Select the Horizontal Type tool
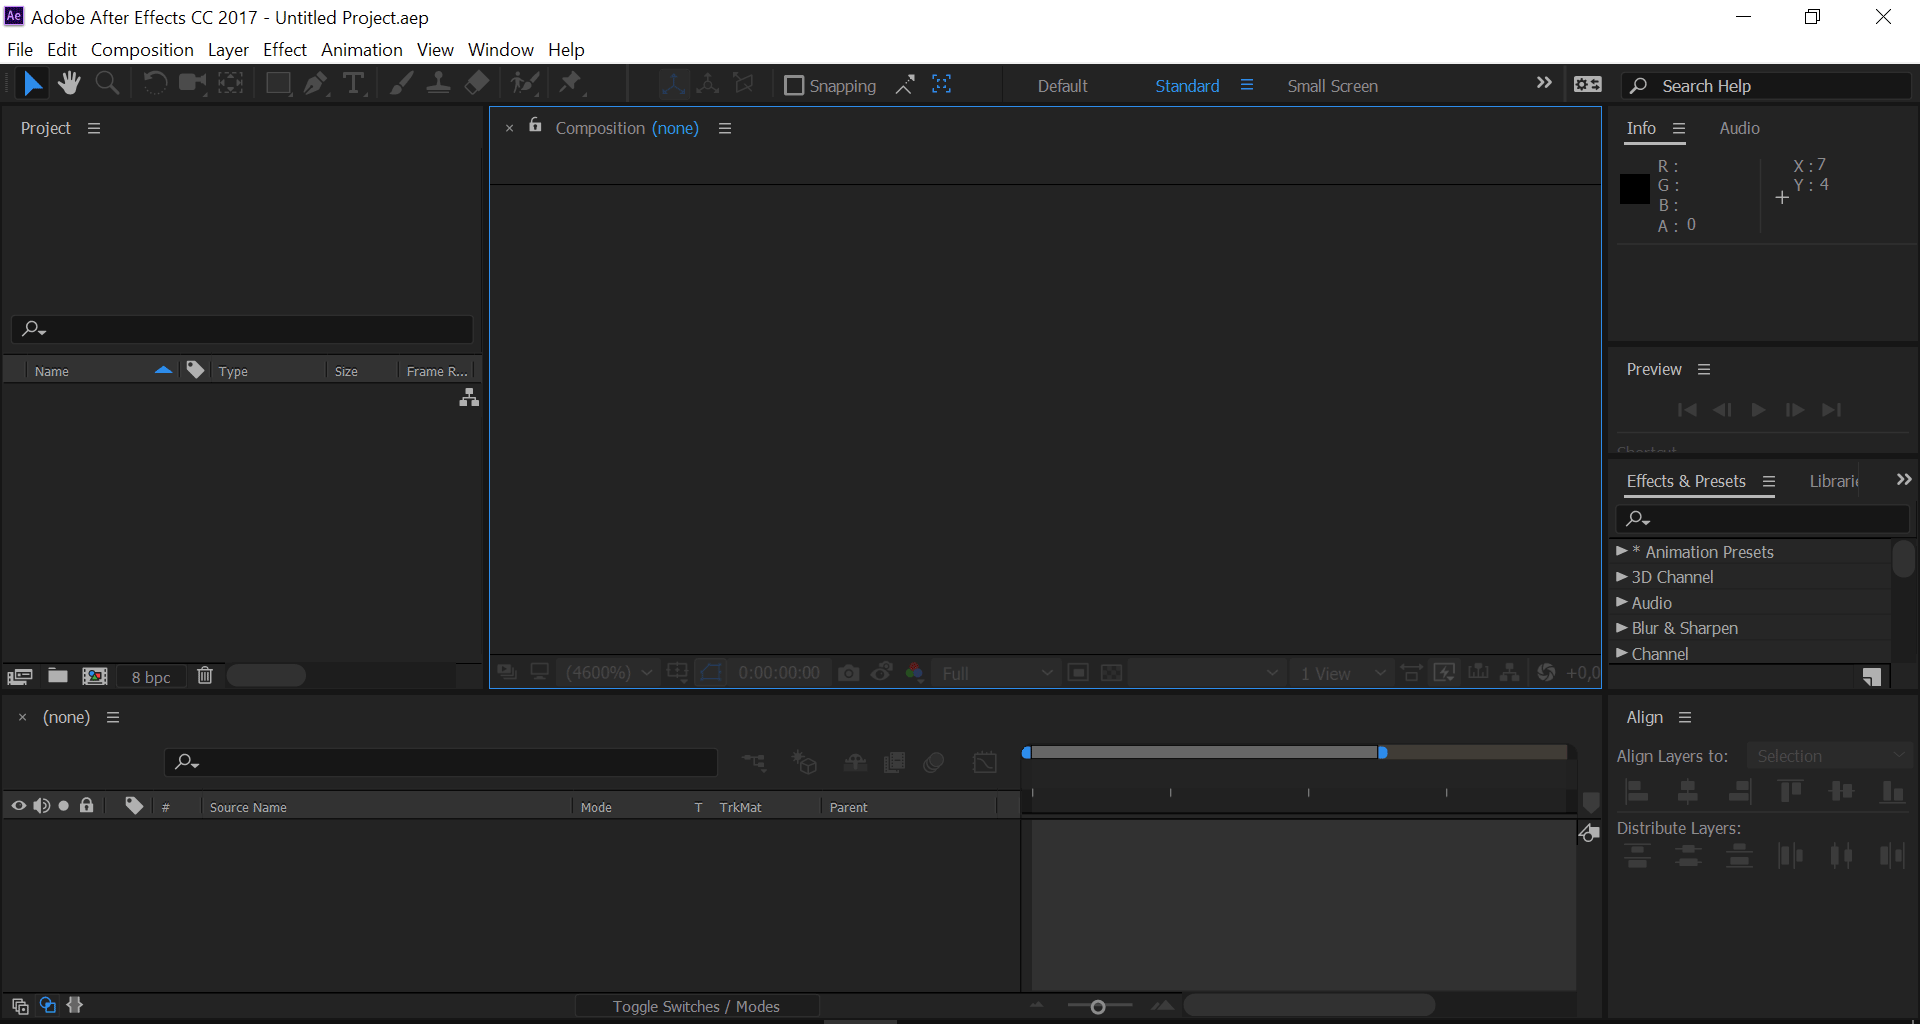Image resolution: width=1920 pixels, height=1024 pixels. (354, 84)
